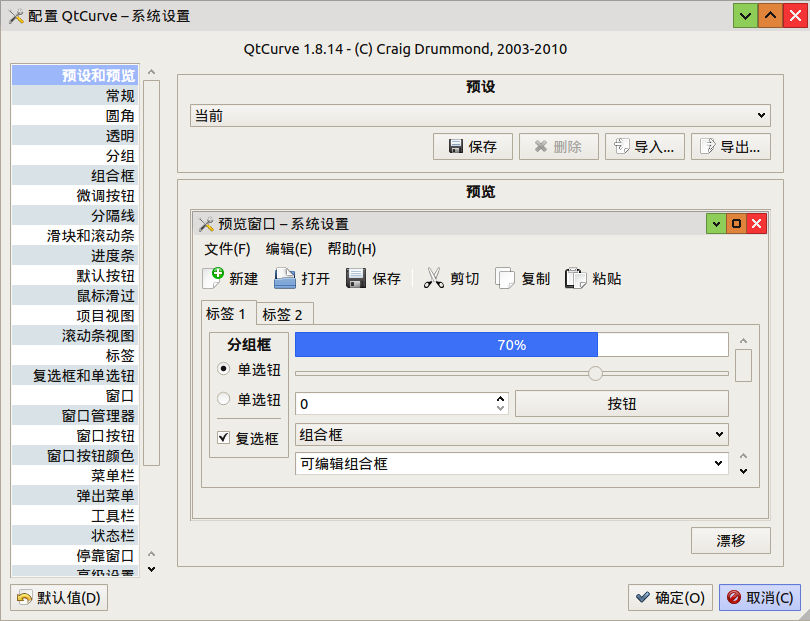The width and height of the screenshot is (810, 621).
Task: Click the 打开 (Open) folder icon
Action: [284, 278]
